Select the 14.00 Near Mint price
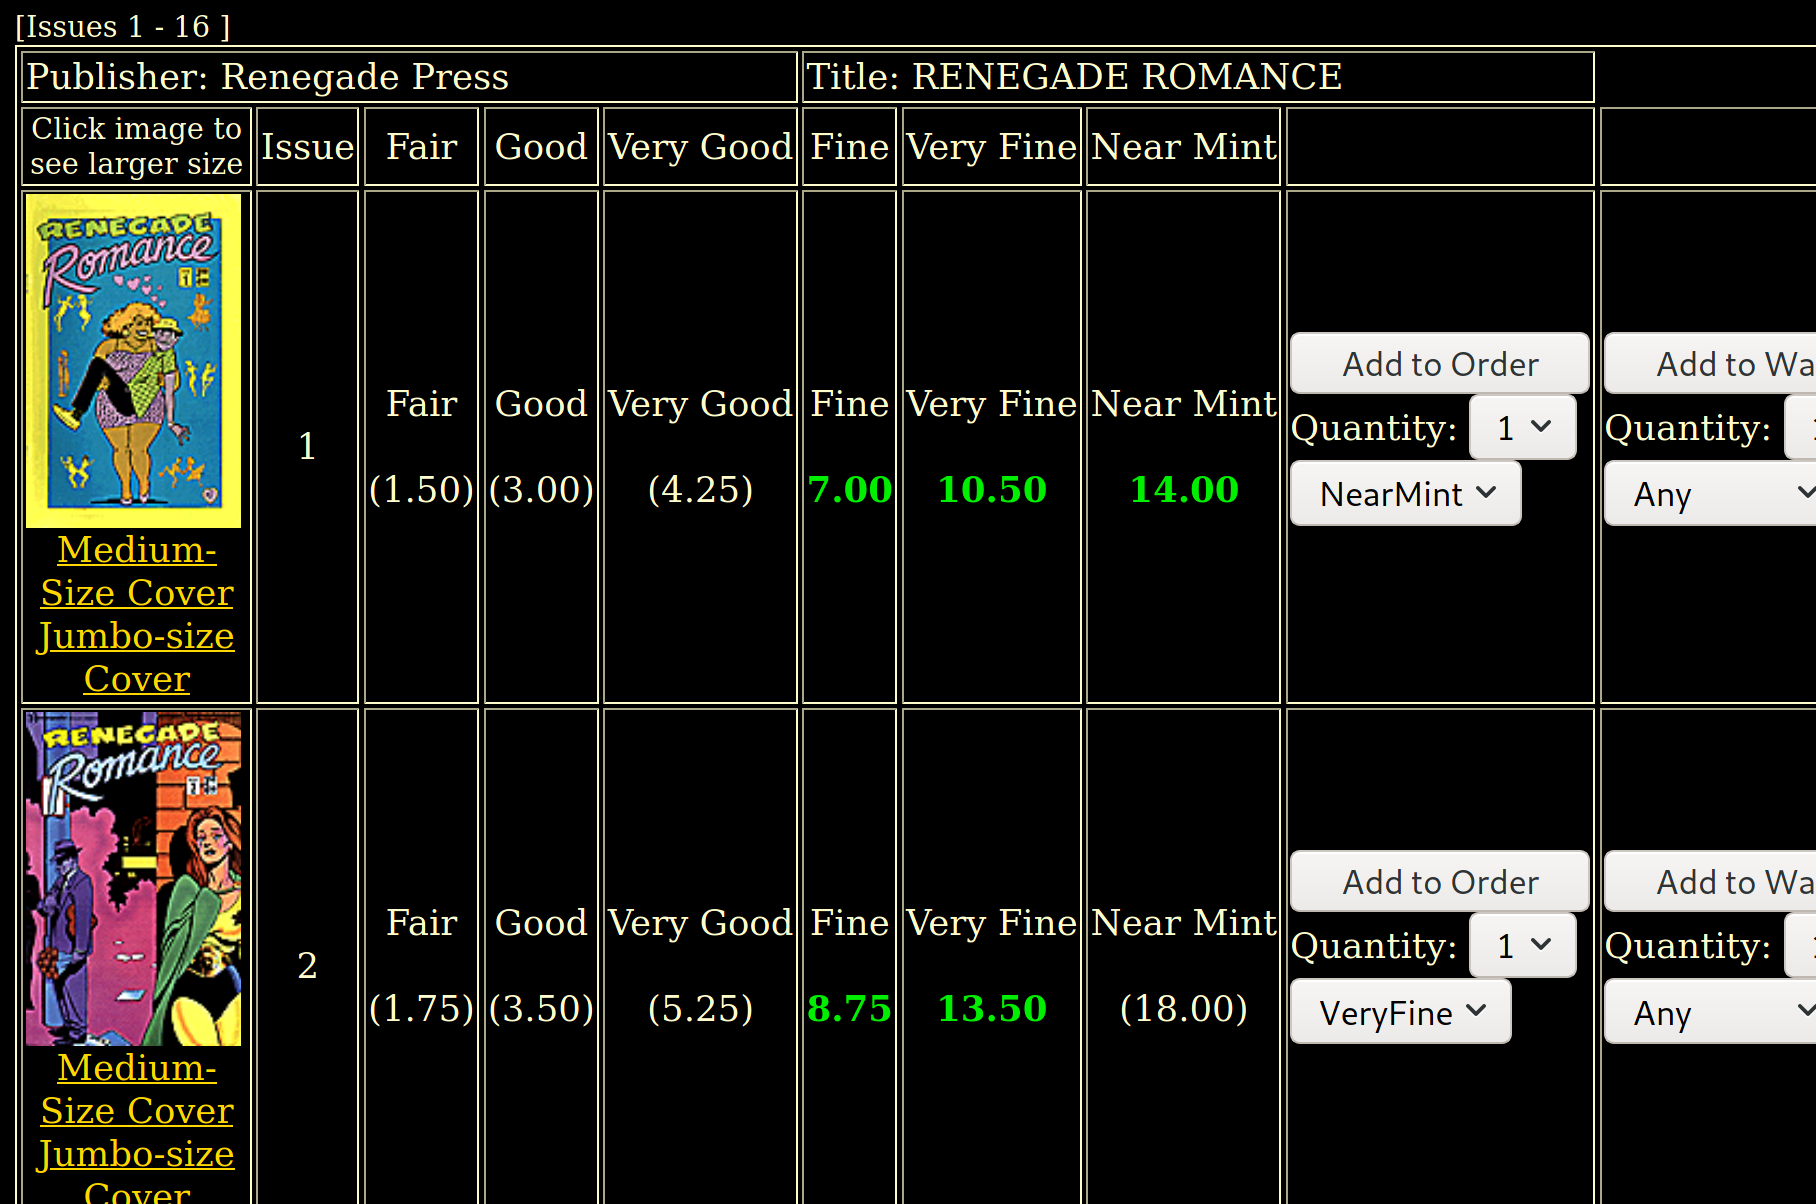This screenshot has width=1816, height=1204. coord(1184,489)
